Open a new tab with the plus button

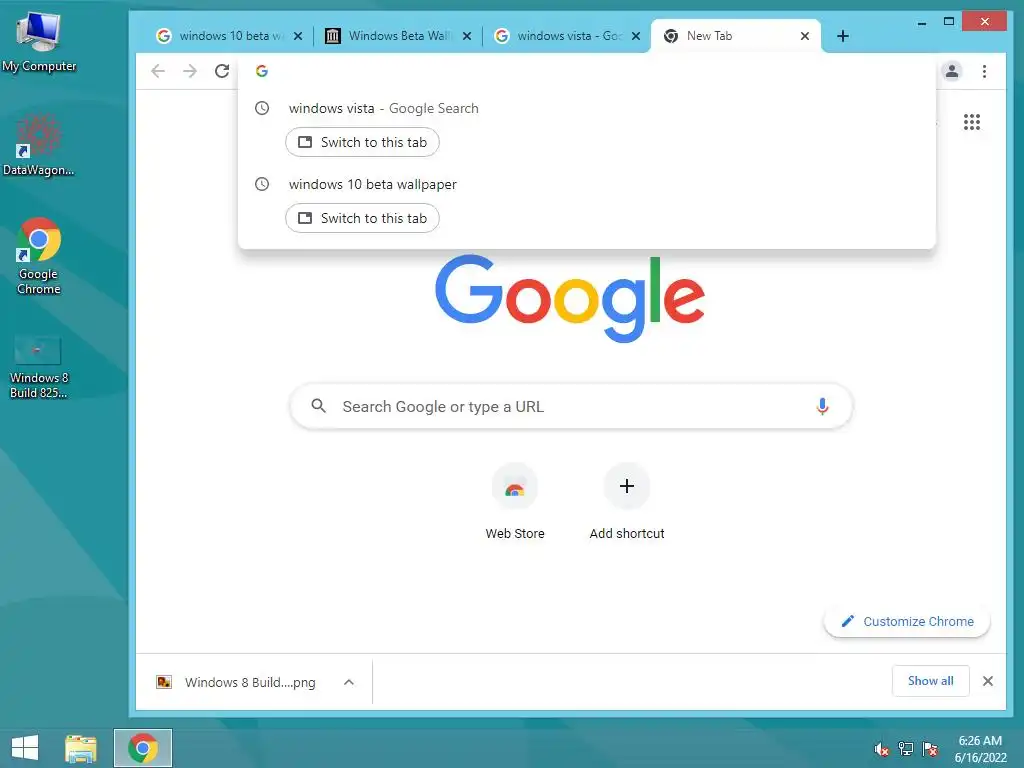click(x=842, y=36)
